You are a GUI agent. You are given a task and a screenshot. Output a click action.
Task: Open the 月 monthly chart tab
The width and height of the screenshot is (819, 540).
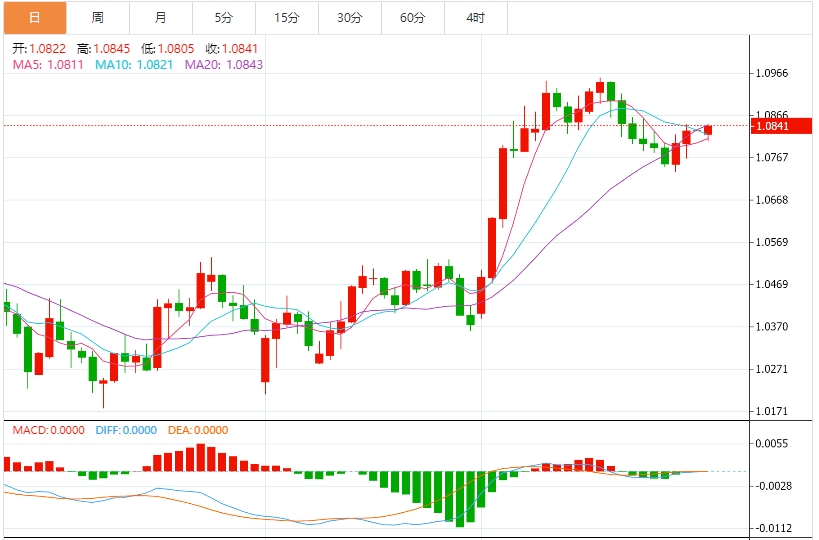click(x=161, y=18)
